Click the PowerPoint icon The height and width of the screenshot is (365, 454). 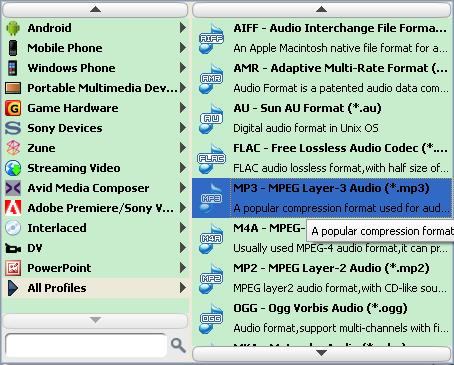[x=13, y=268]
